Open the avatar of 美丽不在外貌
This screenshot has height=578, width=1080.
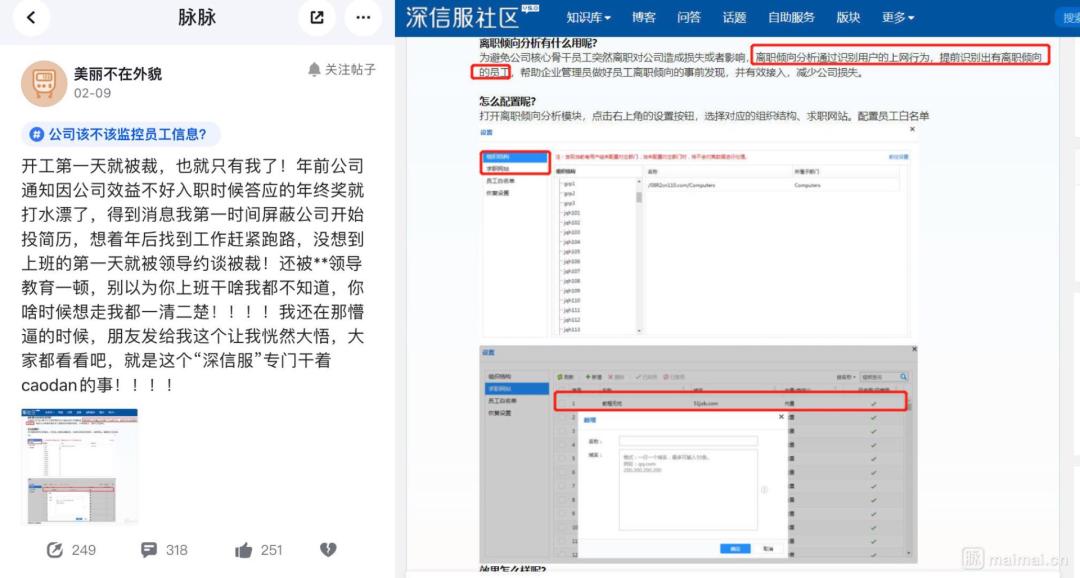click(44, 83)
